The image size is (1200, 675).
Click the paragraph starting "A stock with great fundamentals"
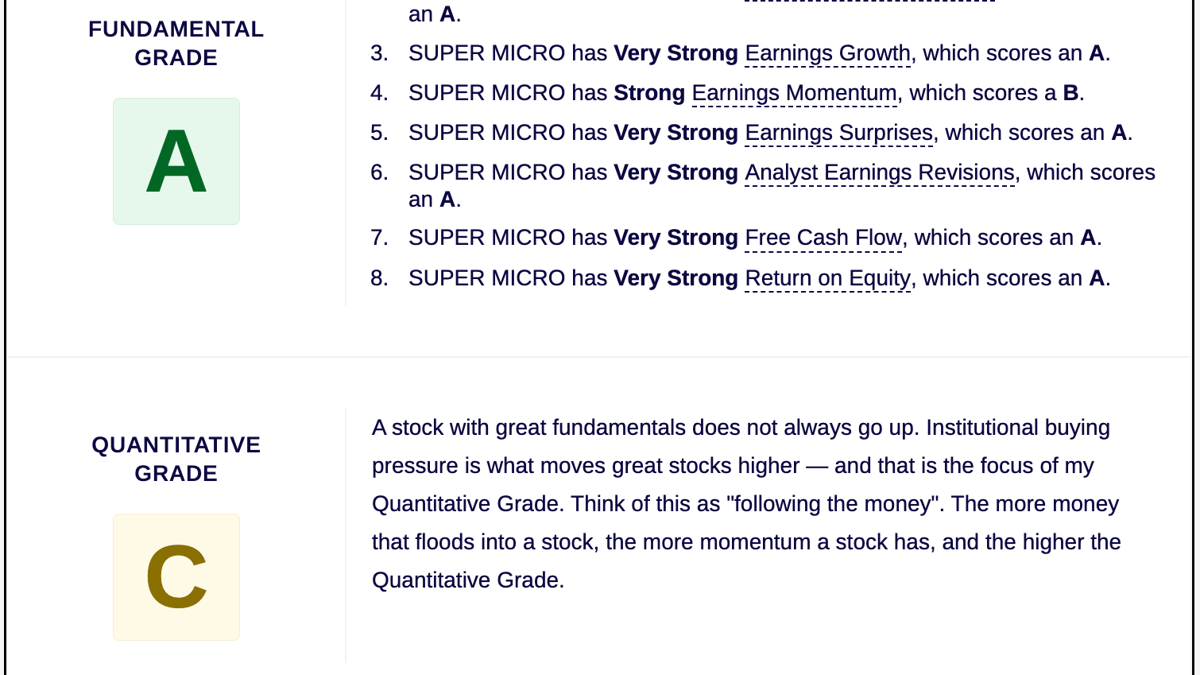click(746, 504)
